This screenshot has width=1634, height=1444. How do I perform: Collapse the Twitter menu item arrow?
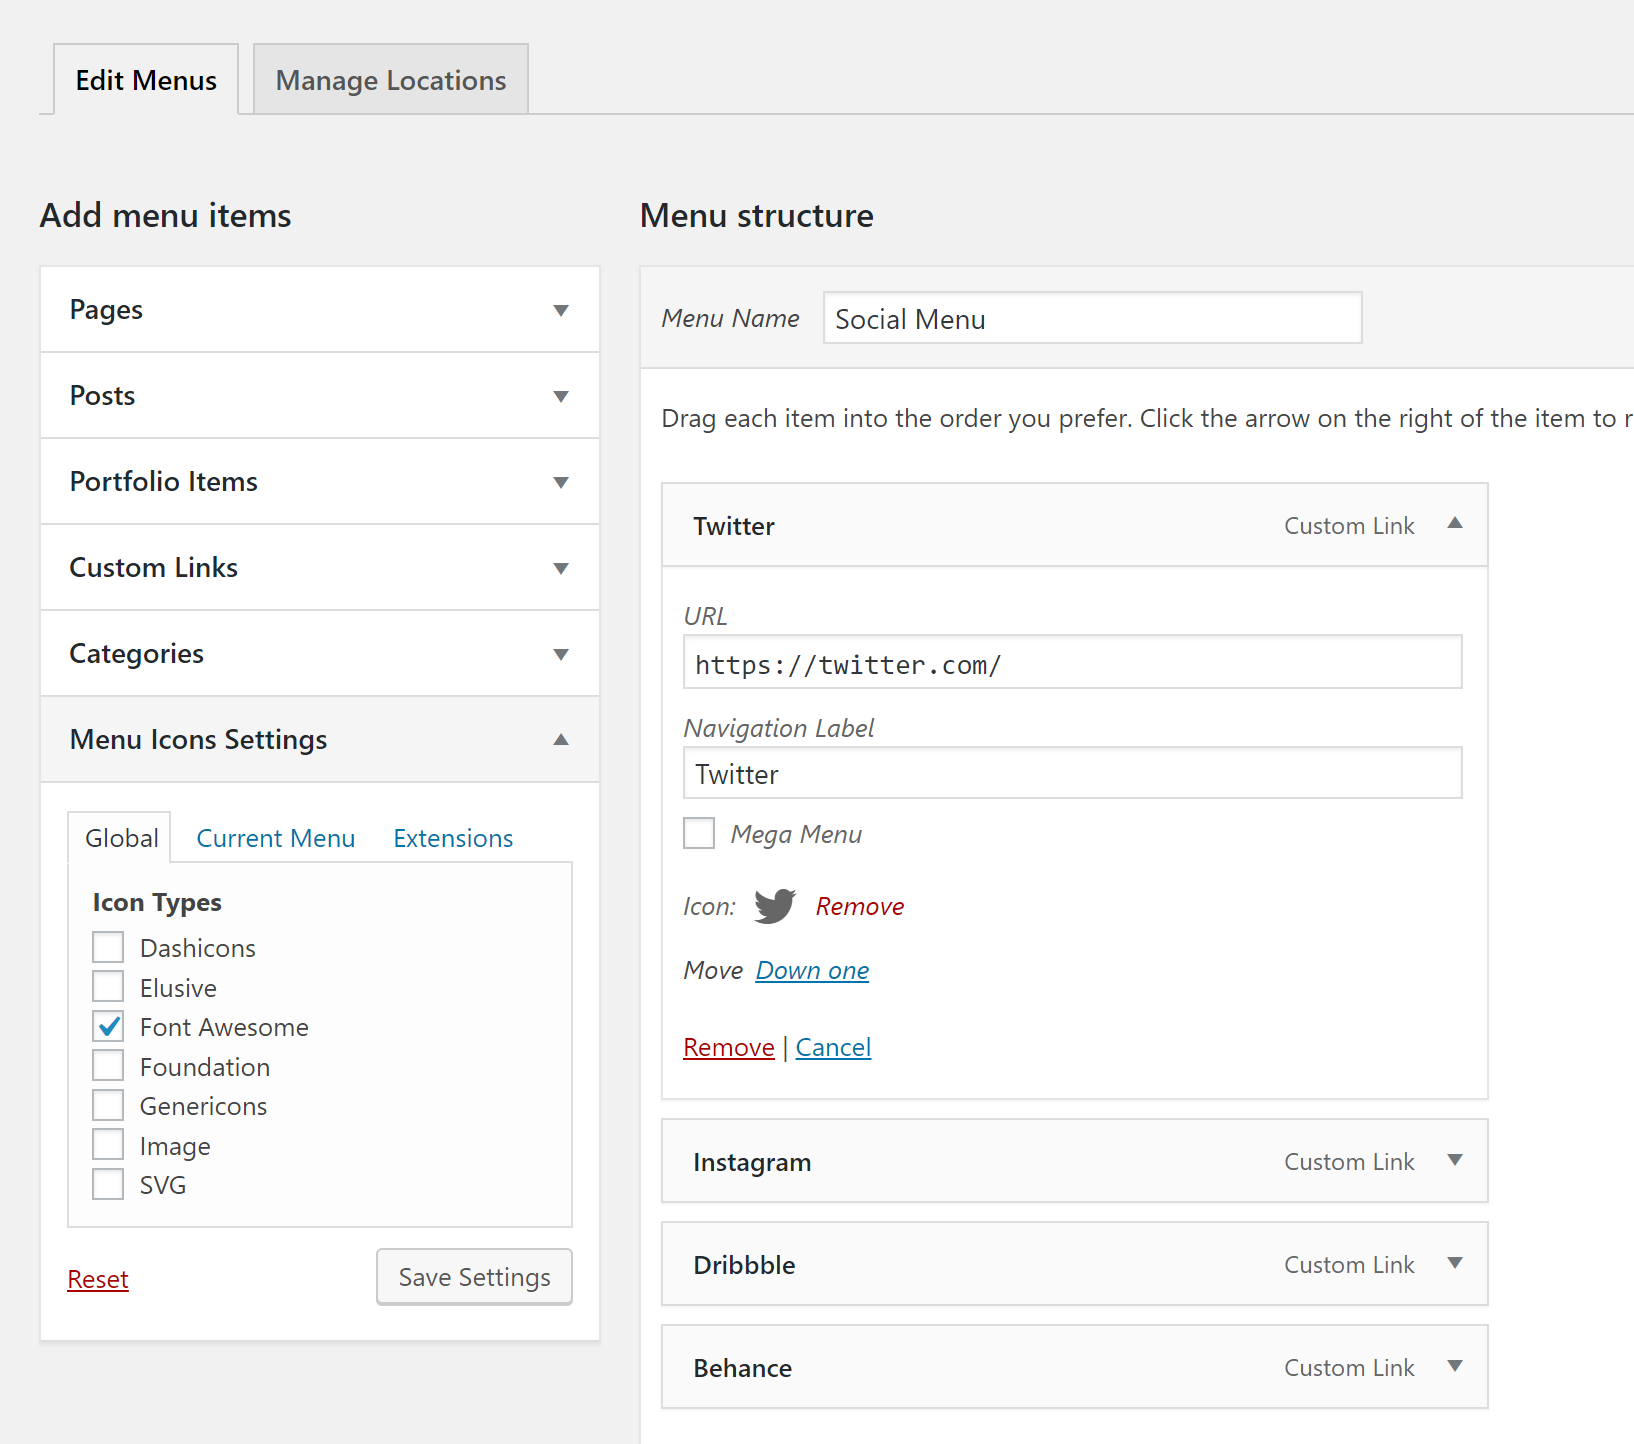click(1455, 523)
